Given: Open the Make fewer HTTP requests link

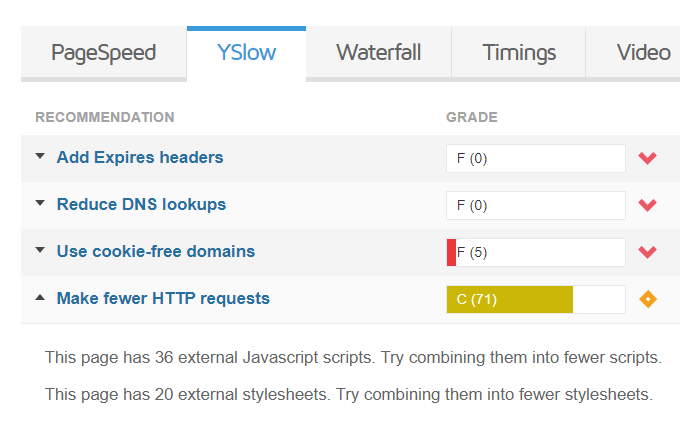Looking at the screenshot, I should pyautogui.click(x=163, y=298).
